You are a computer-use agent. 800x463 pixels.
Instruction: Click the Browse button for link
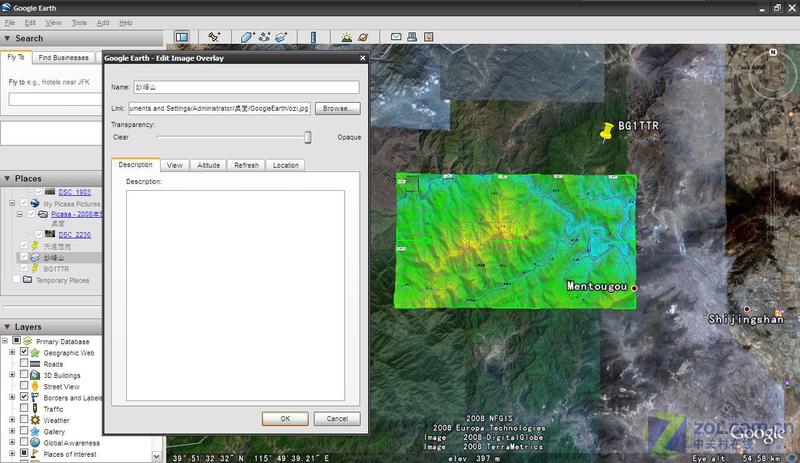tap(338, 108)
